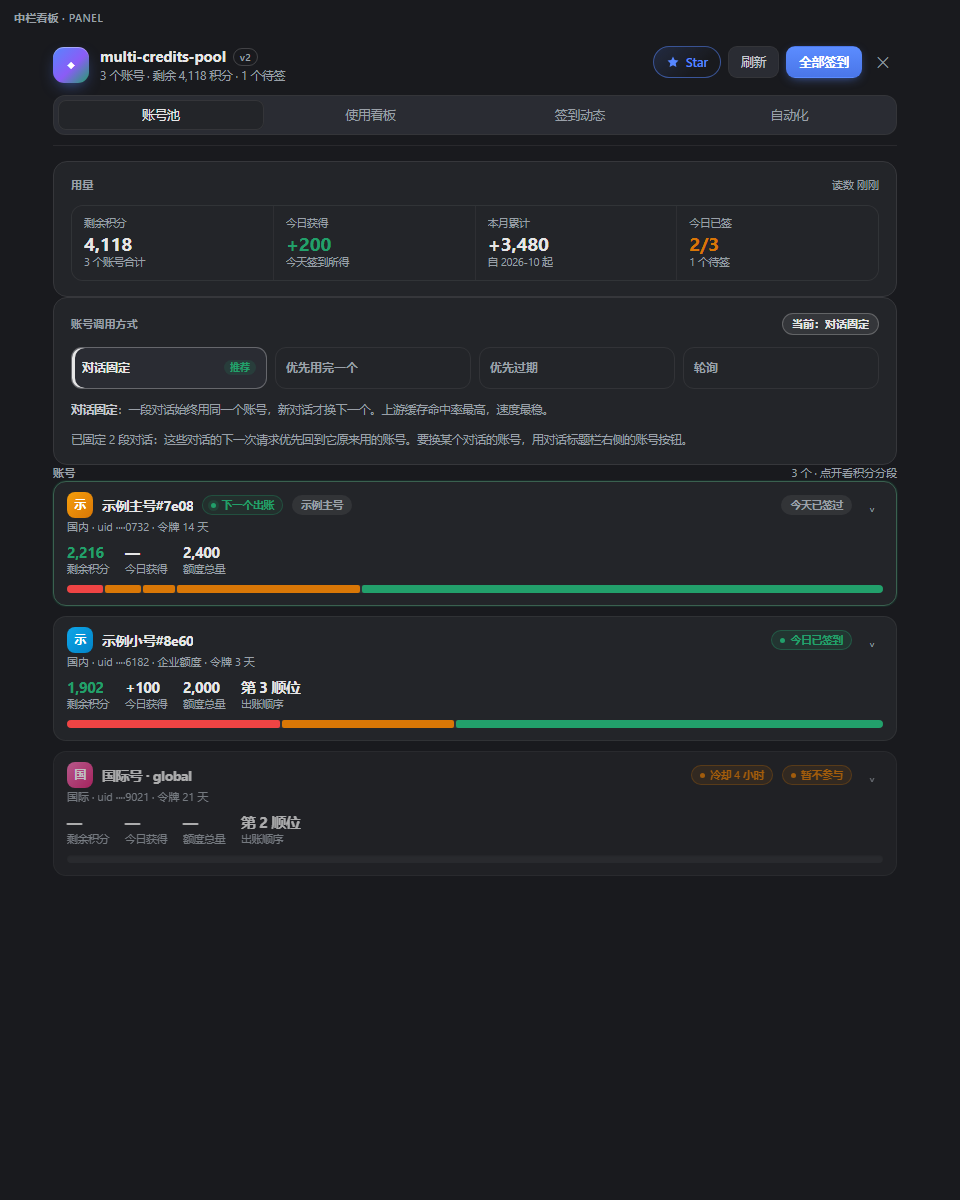Click the 今日获得 +200 stat
This screenshot has width=960, height=1200.
tap(374, 243)
